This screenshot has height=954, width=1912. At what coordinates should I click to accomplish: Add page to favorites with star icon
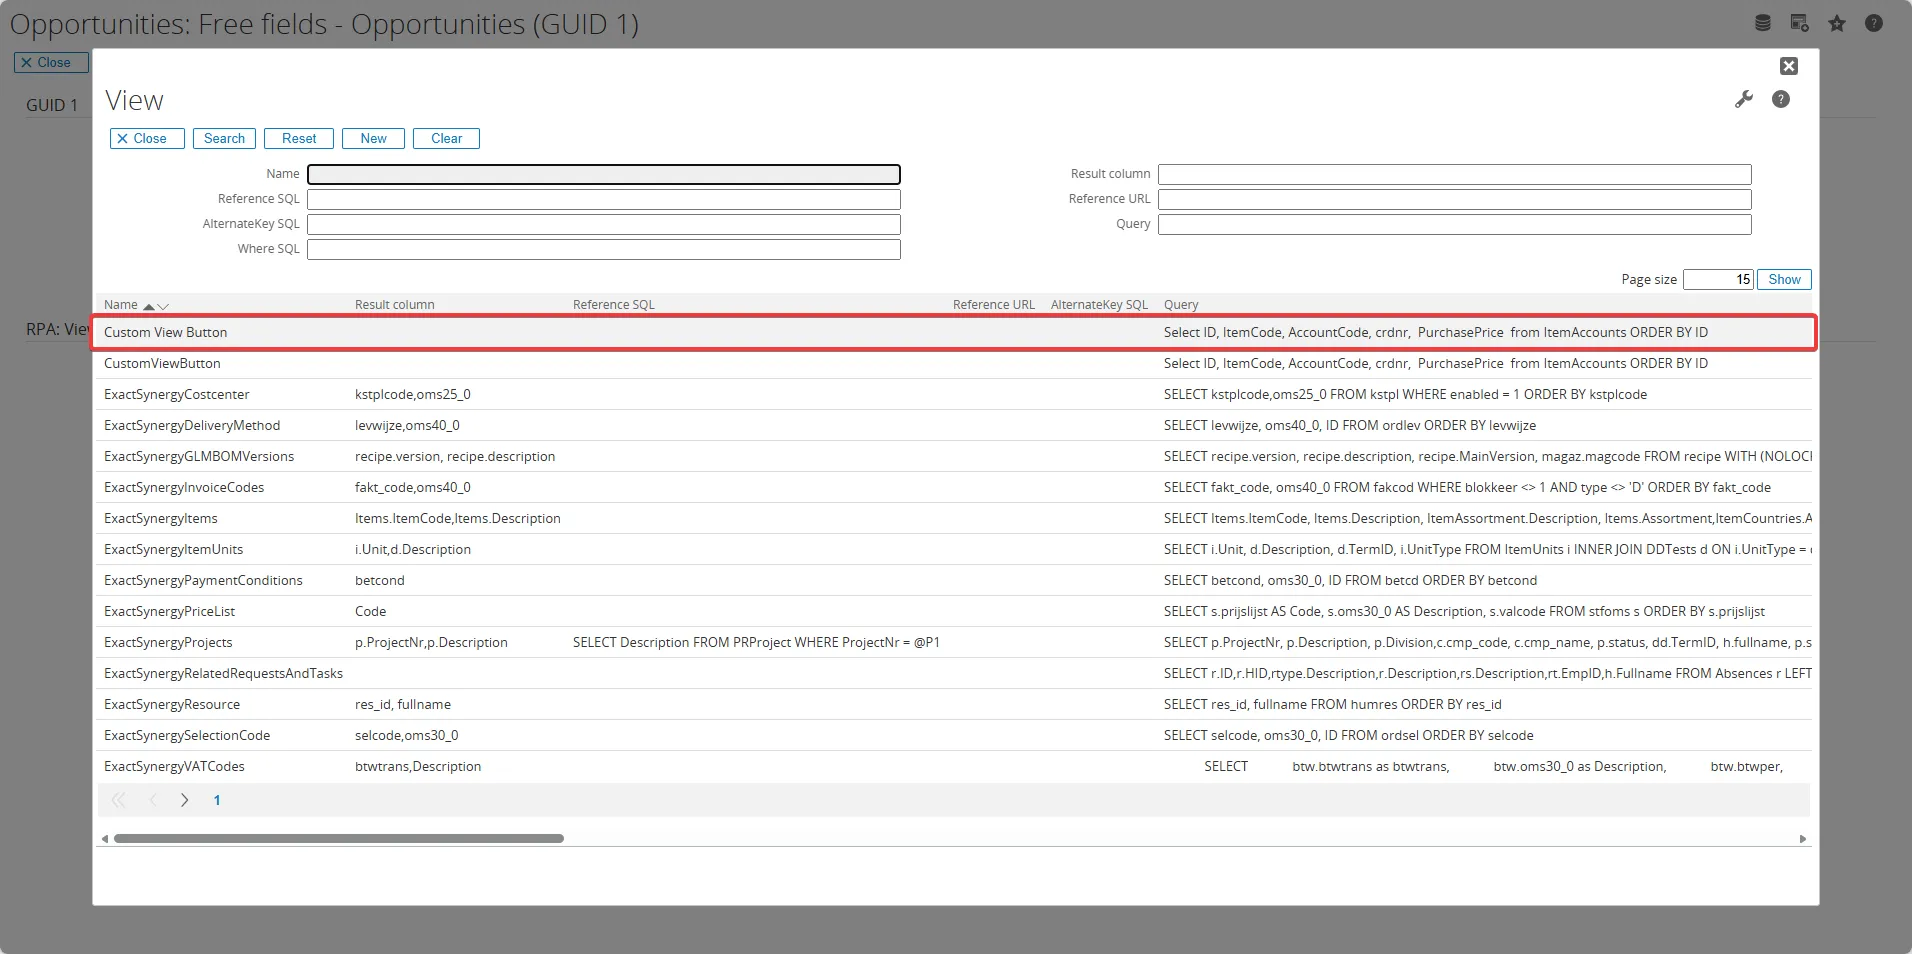[x=1837, y=23]
